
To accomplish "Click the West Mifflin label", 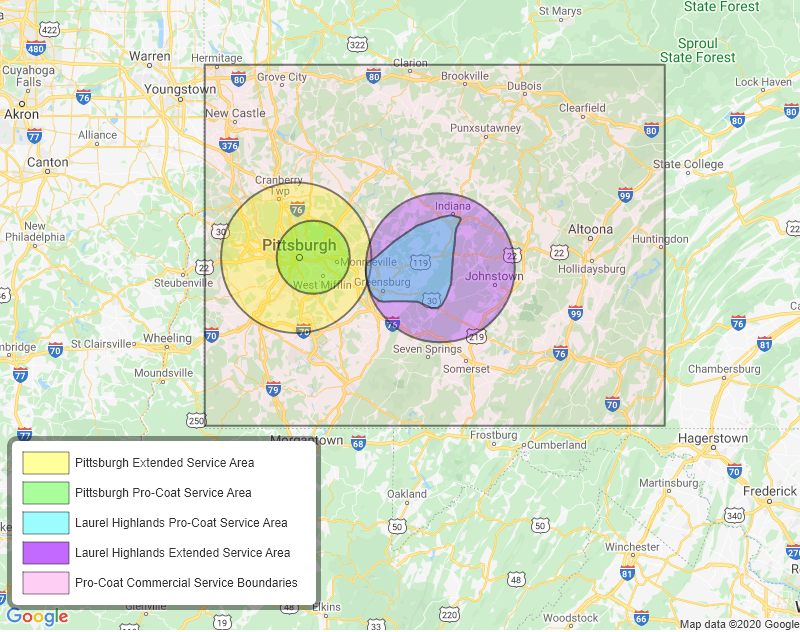I will coord(322,285).
